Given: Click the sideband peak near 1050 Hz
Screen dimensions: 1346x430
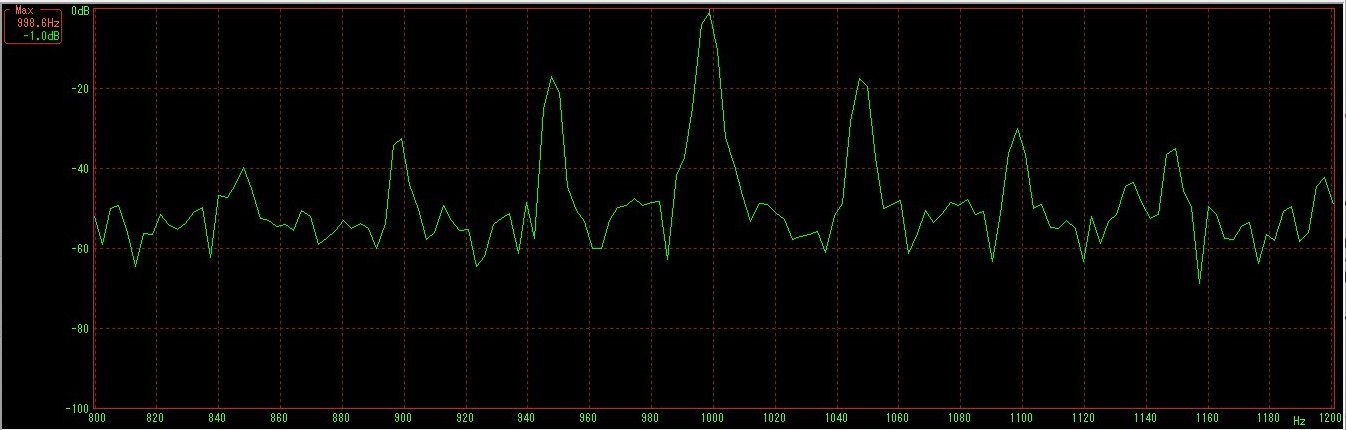Looking at the screenshot, I should [859, 78].
